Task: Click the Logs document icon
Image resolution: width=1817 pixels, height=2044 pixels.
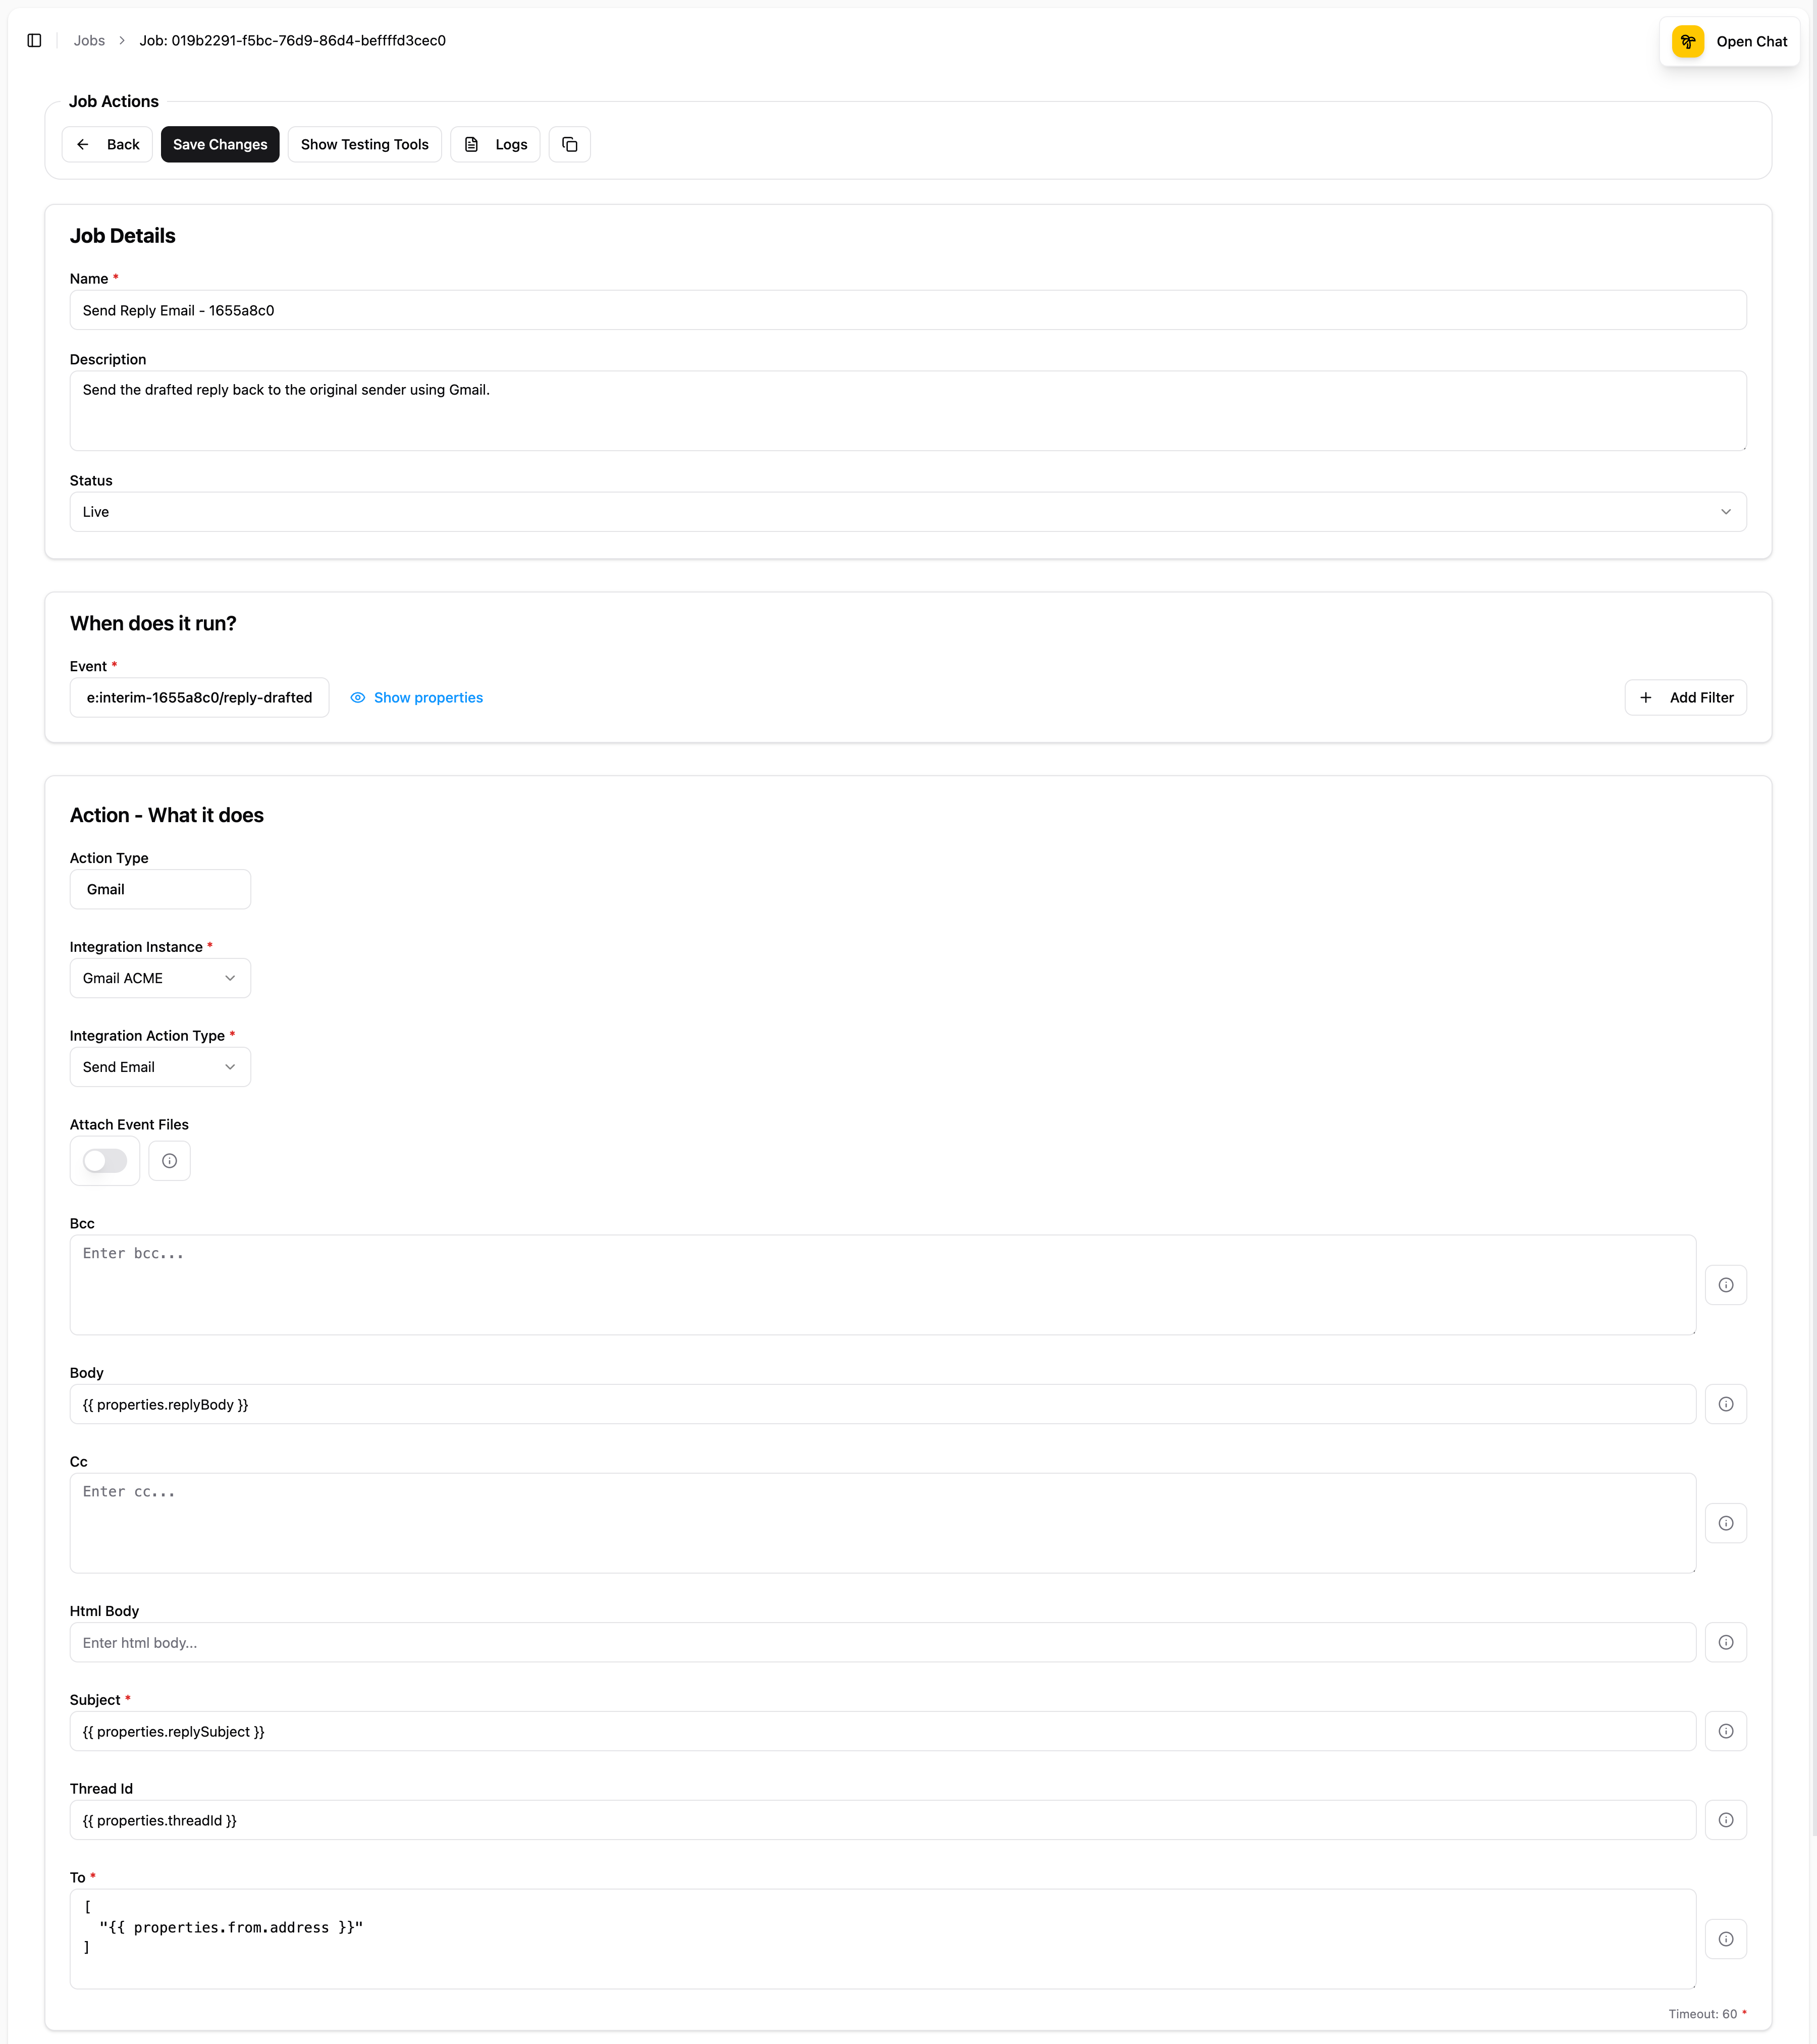Action: [x=472, y=144]
